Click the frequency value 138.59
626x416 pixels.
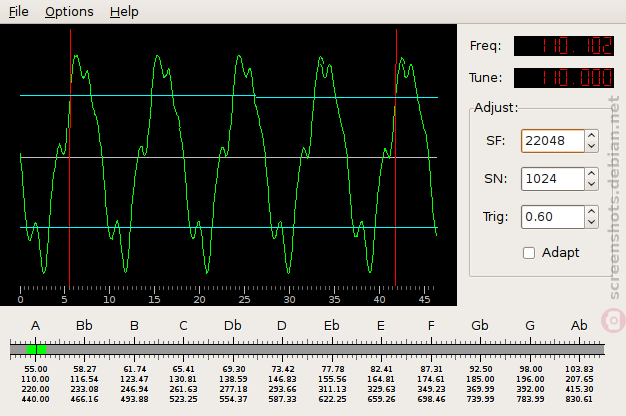point(233,379)
